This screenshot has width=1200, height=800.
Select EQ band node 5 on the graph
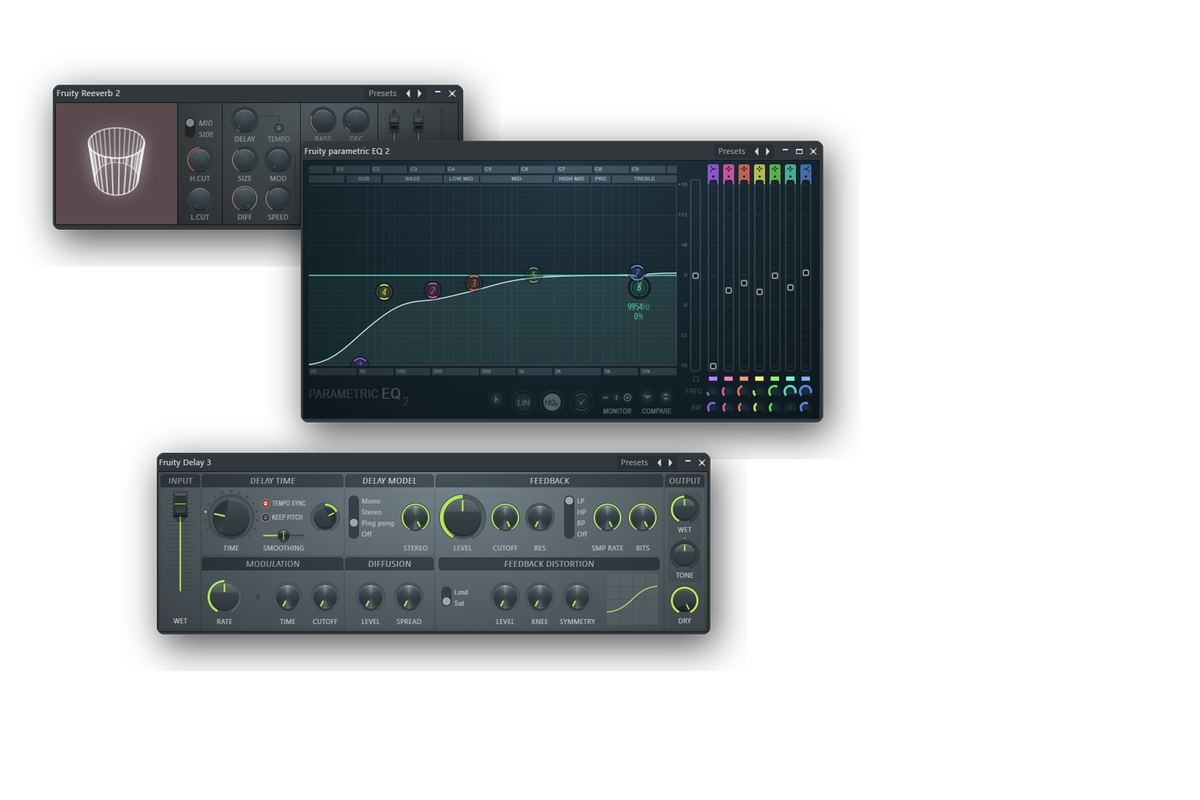click(533, 274)
